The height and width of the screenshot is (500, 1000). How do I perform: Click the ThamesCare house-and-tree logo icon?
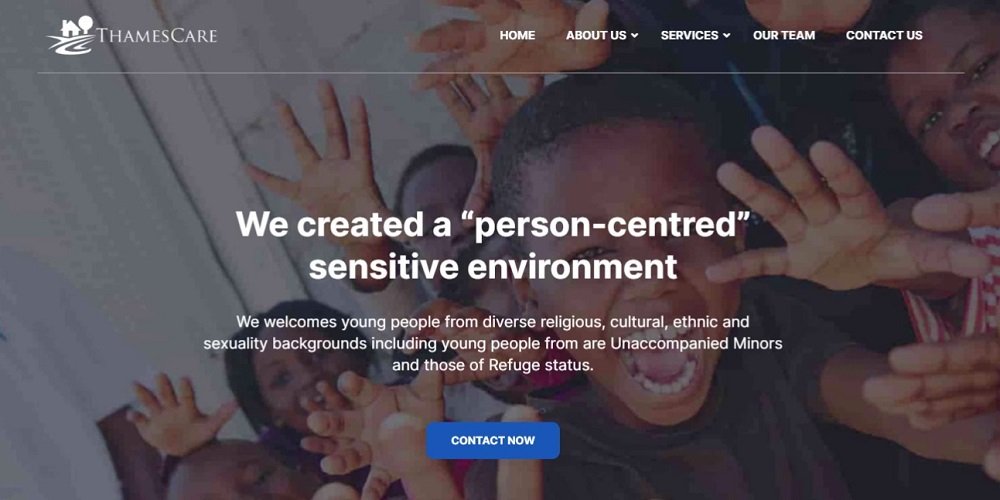(71, 35)
